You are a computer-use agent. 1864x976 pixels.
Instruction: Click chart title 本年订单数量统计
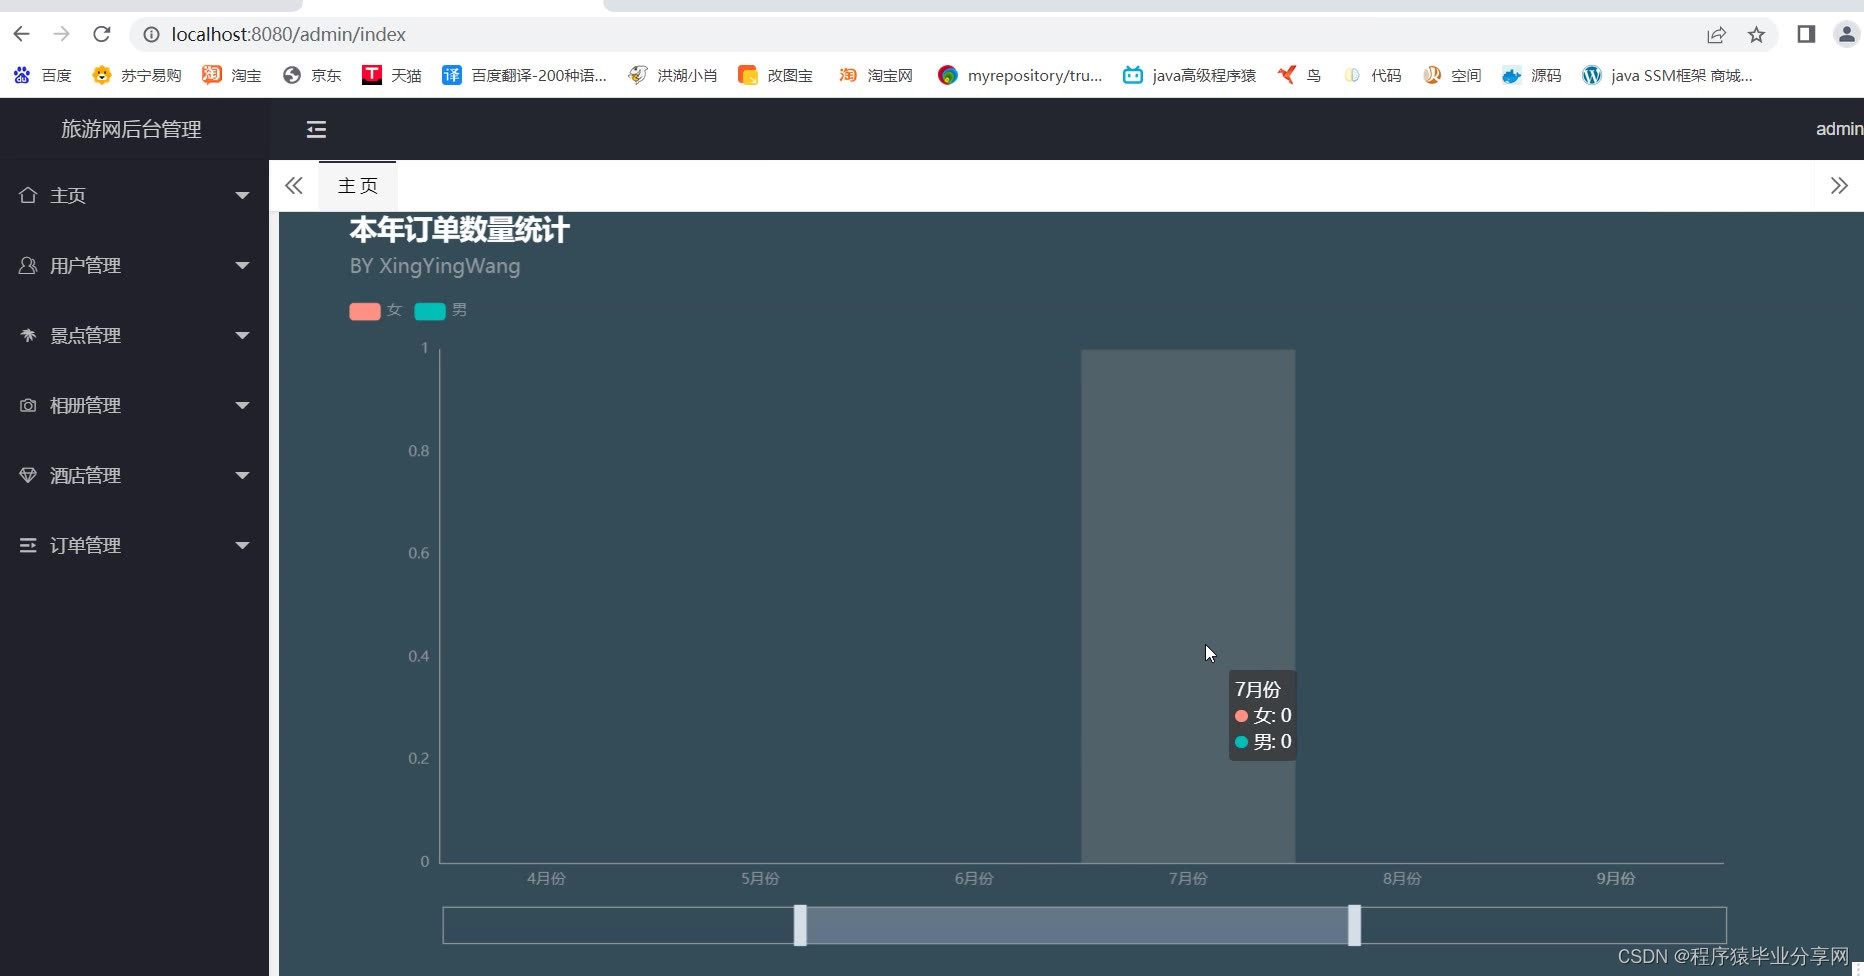(459, 230)
